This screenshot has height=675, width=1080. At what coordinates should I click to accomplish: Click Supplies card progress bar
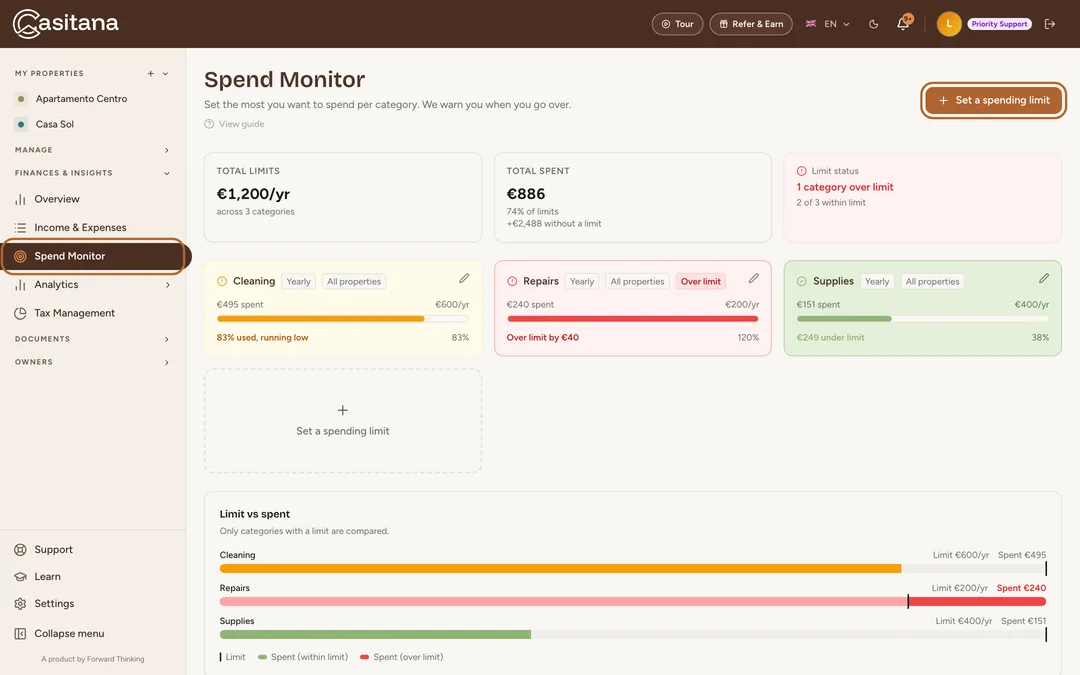[x=923, y=319]
